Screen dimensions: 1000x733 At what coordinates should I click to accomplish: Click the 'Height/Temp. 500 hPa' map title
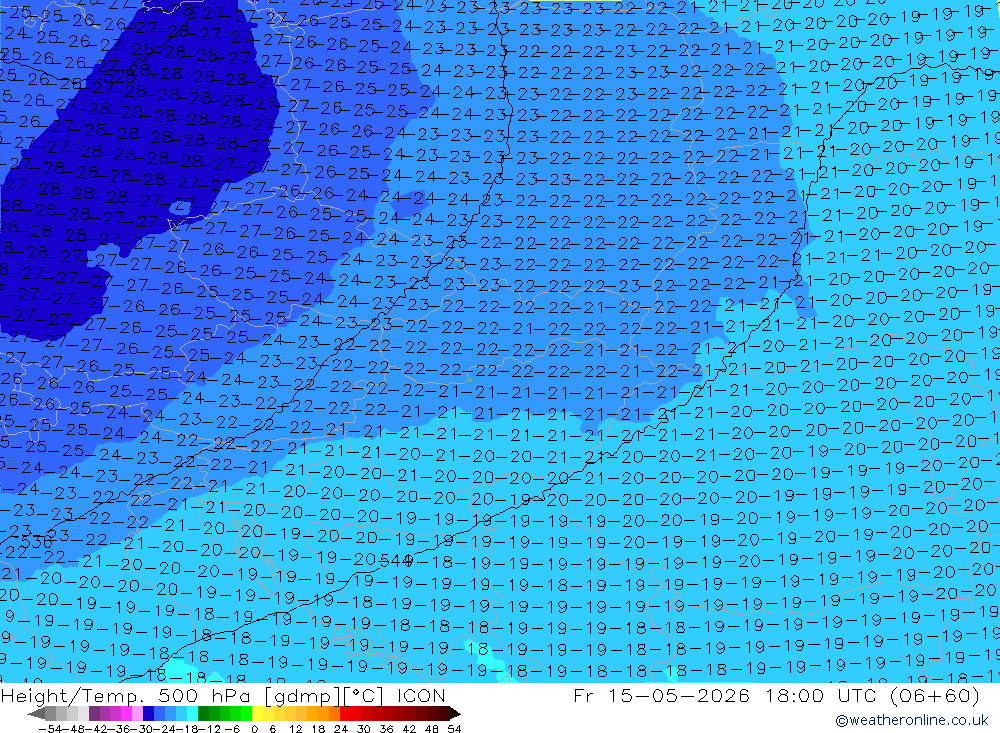tap(127, 695)
